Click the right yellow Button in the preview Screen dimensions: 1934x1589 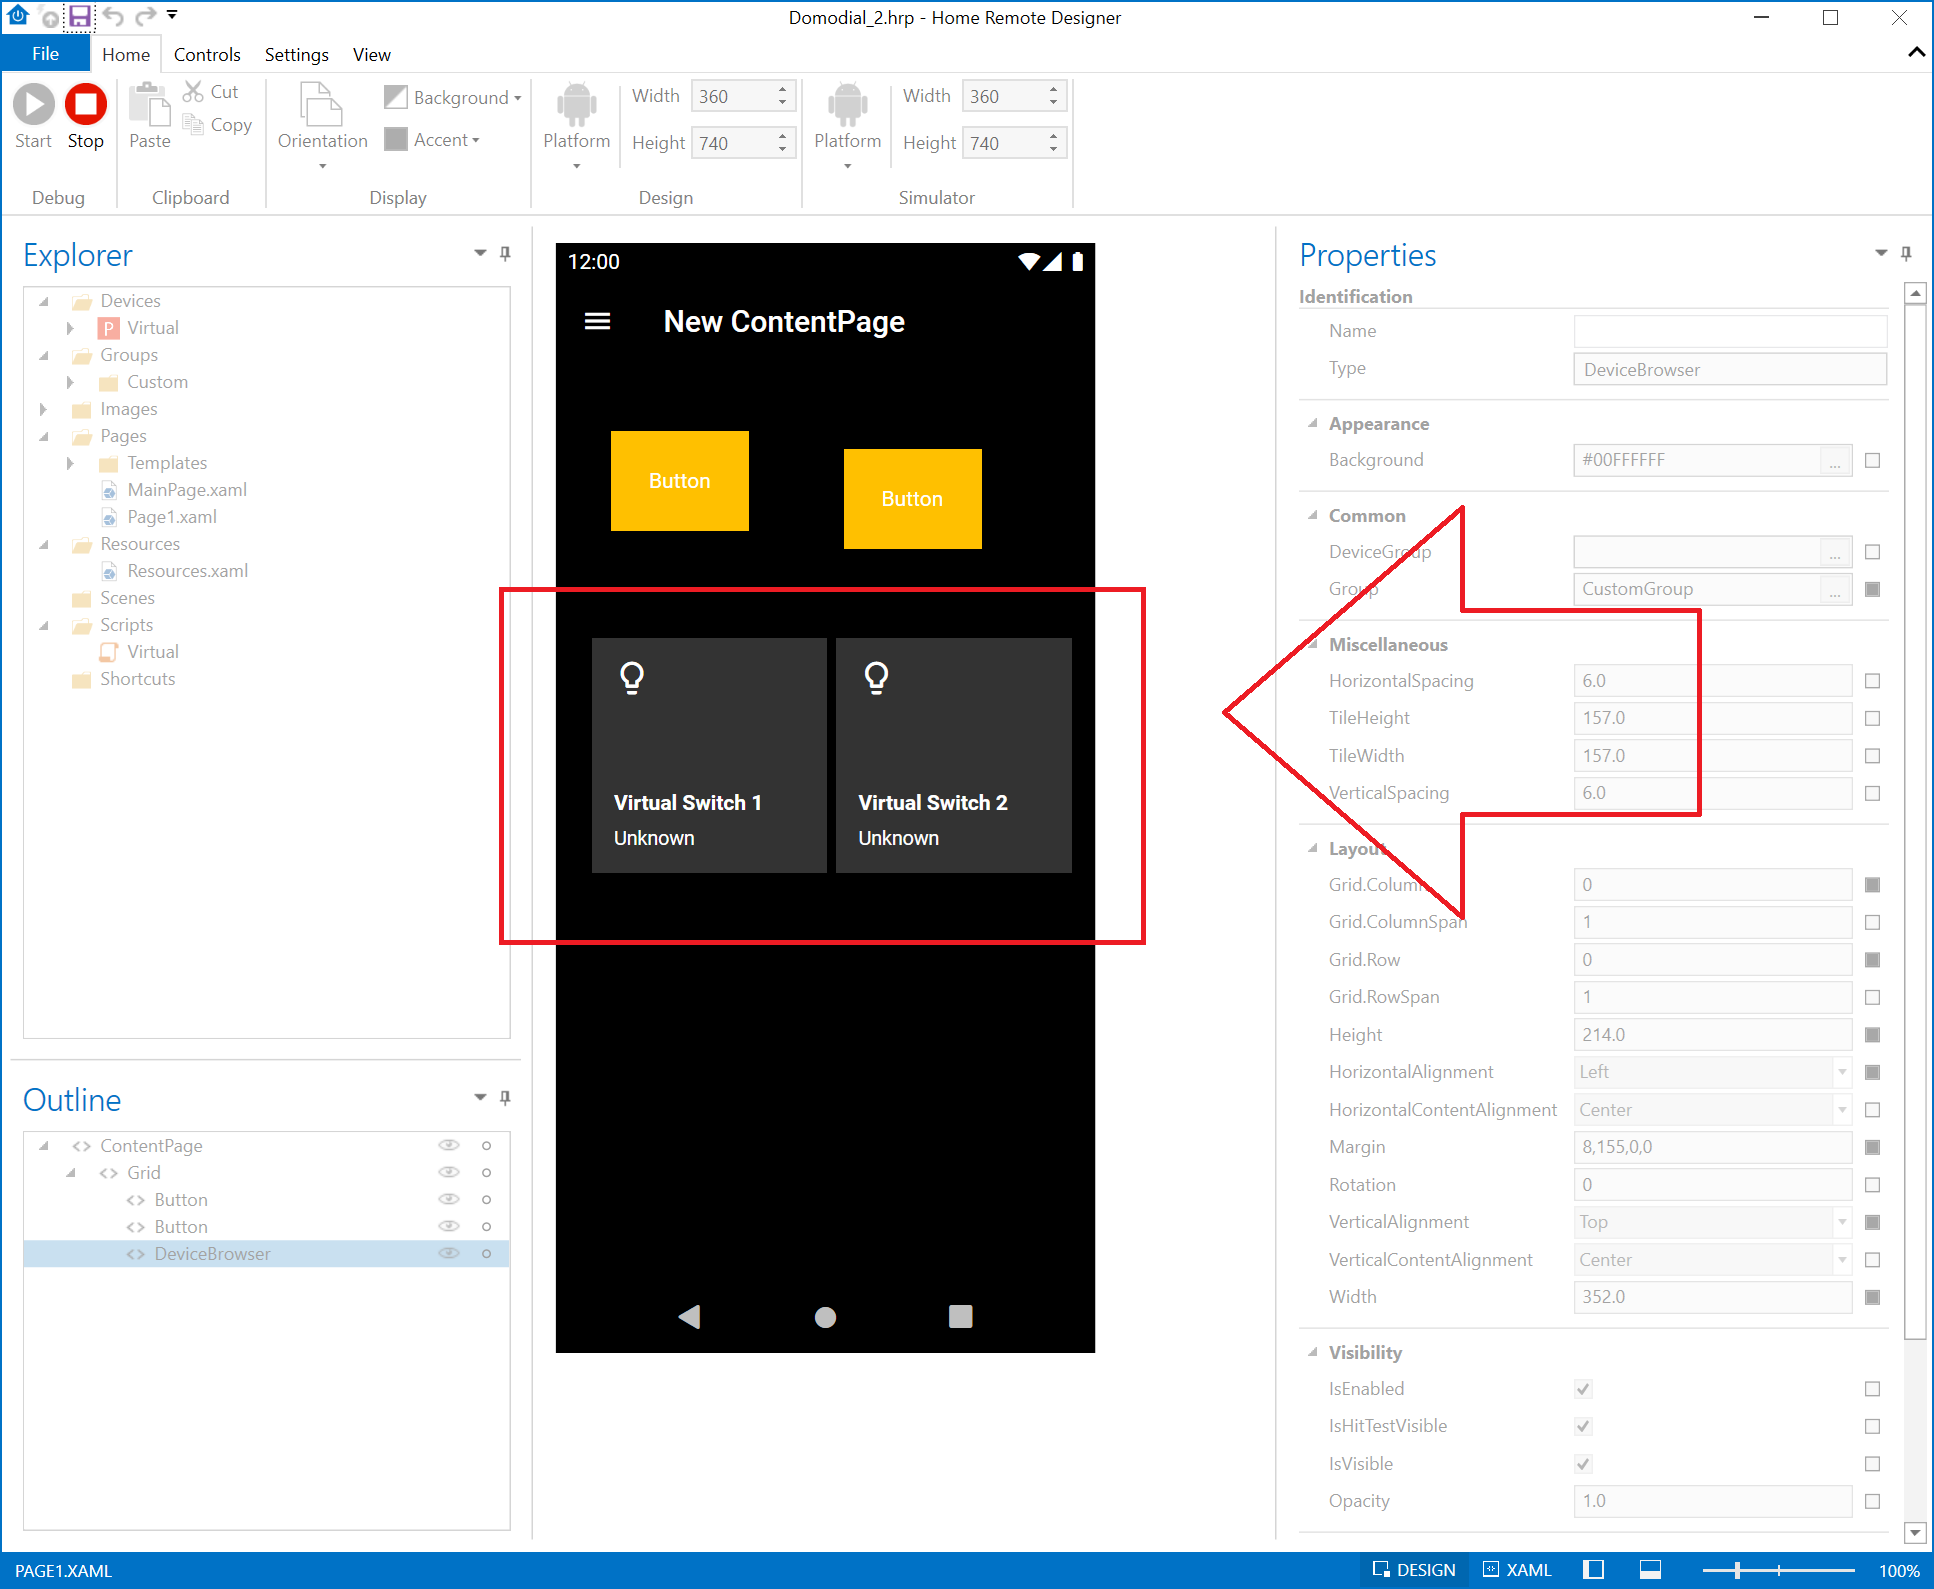pyautogui.click(x=912, y=499)
